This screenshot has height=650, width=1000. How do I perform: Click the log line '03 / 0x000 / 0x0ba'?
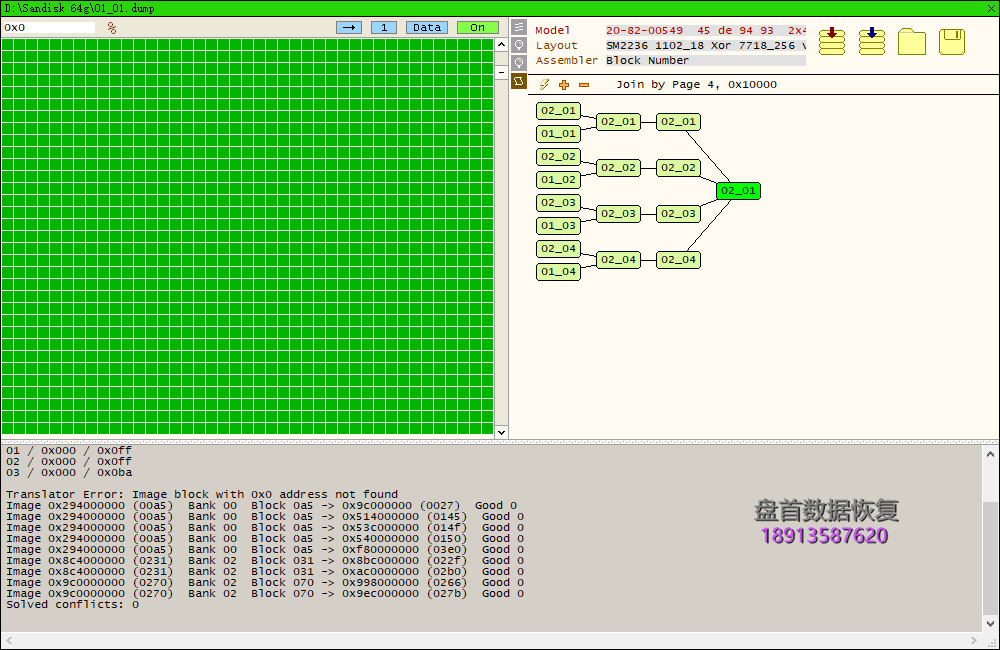[69, 473]
